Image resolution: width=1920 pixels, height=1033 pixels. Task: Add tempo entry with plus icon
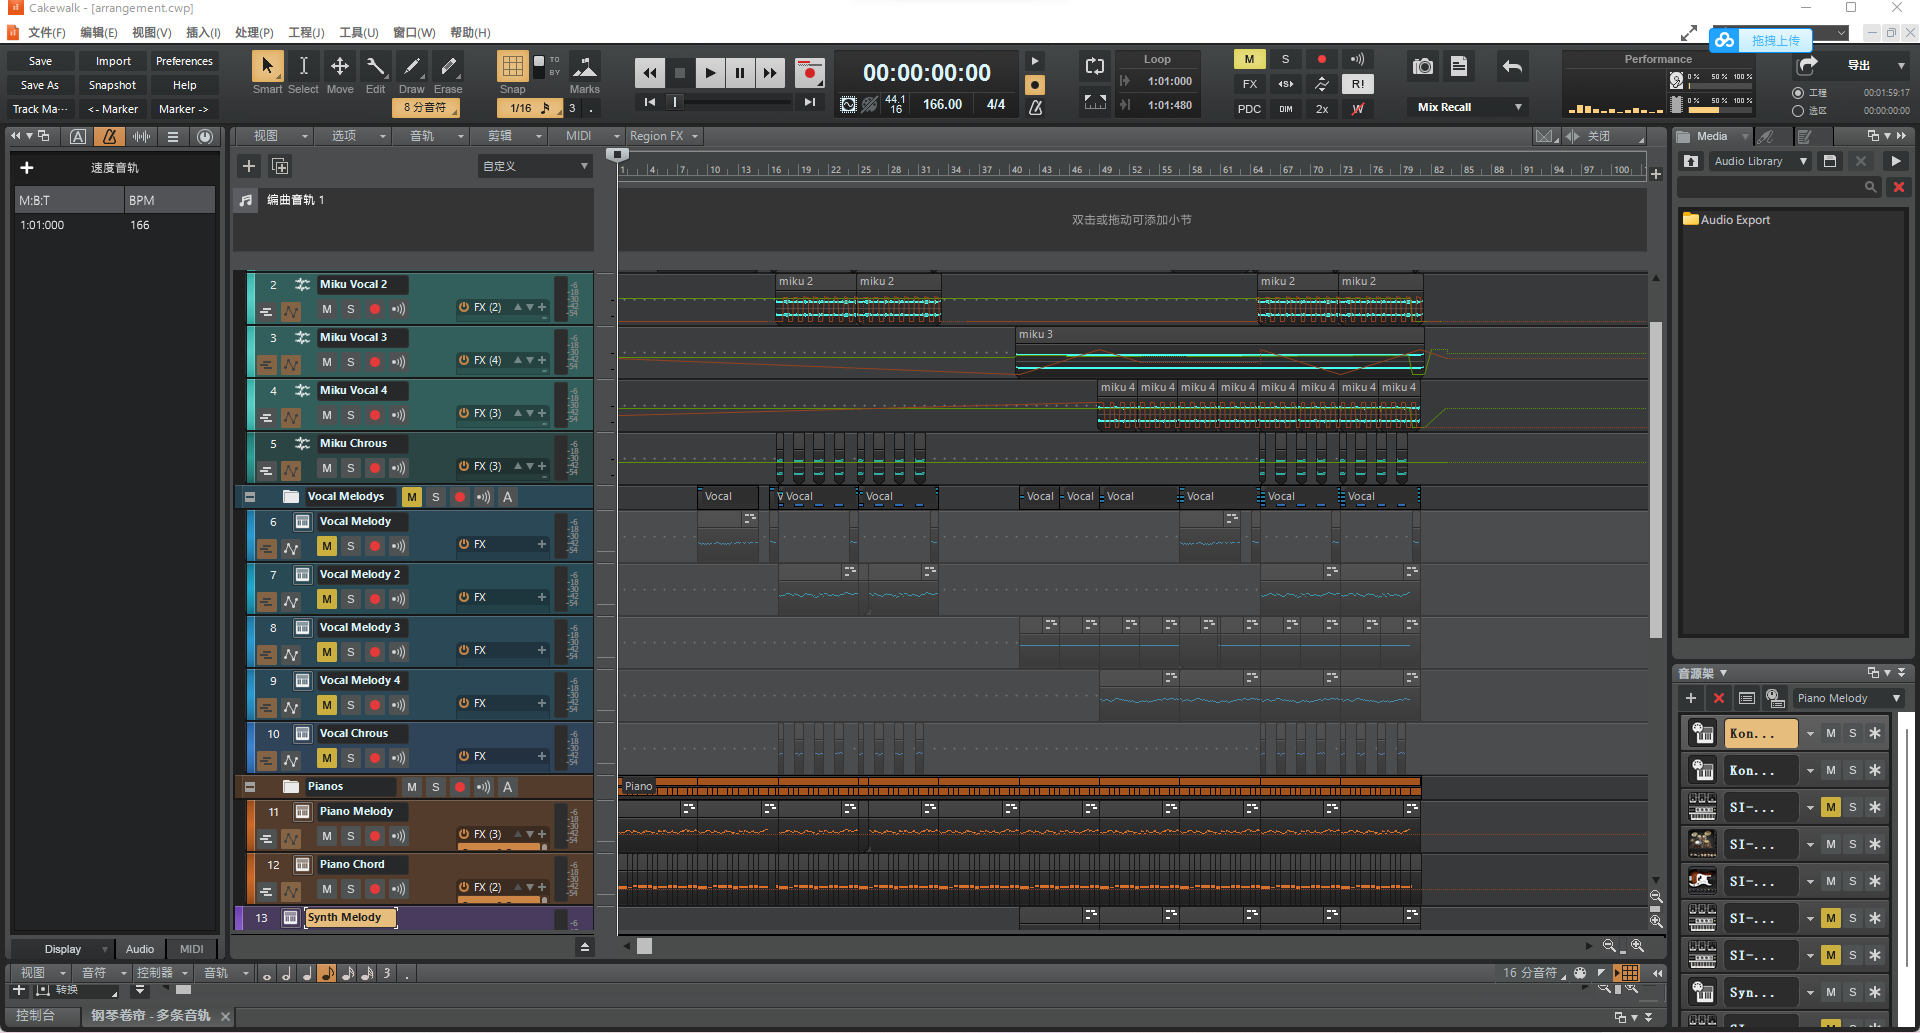point(27,168)
